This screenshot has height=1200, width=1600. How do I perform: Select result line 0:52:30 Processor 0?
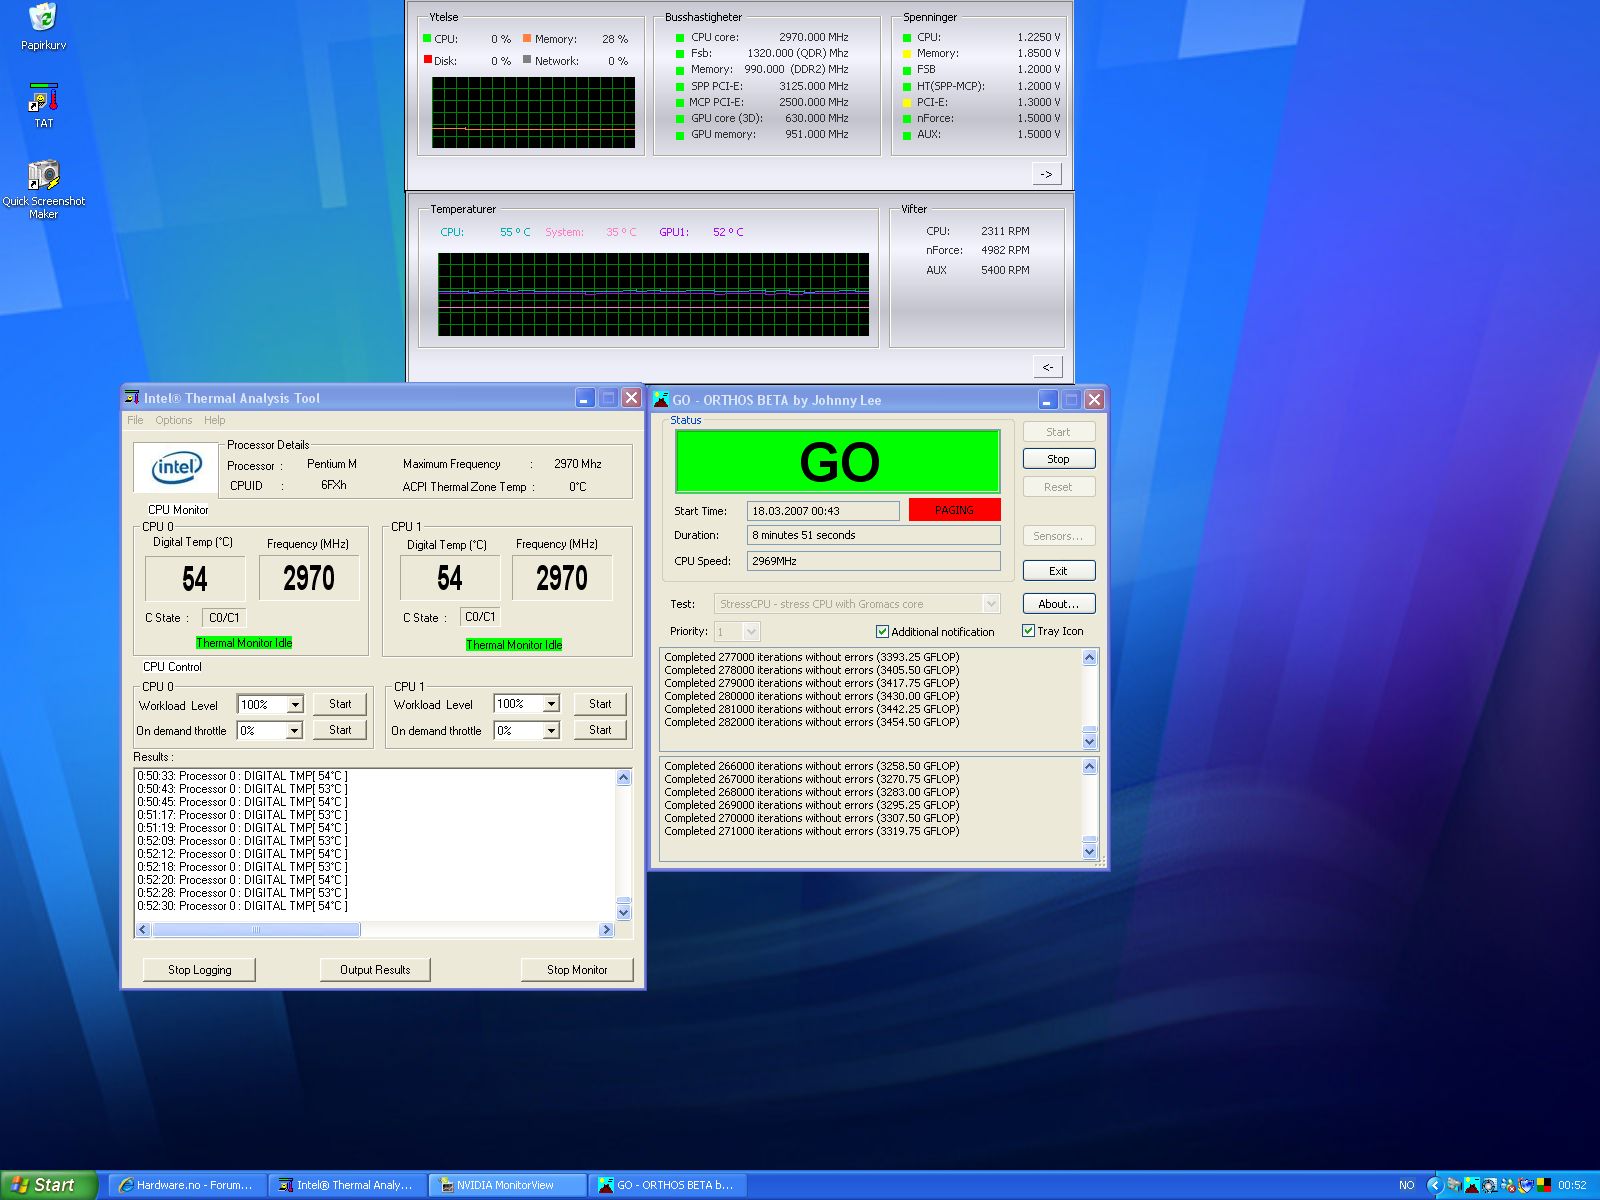[x=242, y=906]
